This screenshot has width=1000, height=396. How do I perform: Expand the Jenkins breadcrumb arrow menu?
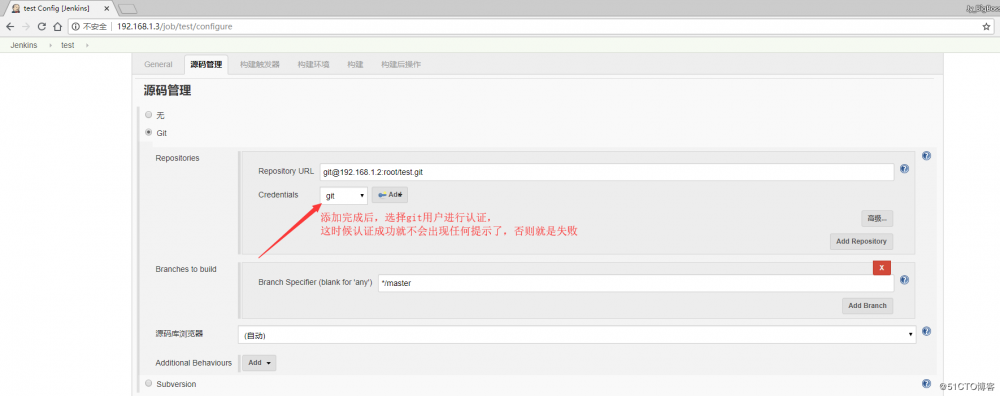click(x=50, y=45)
